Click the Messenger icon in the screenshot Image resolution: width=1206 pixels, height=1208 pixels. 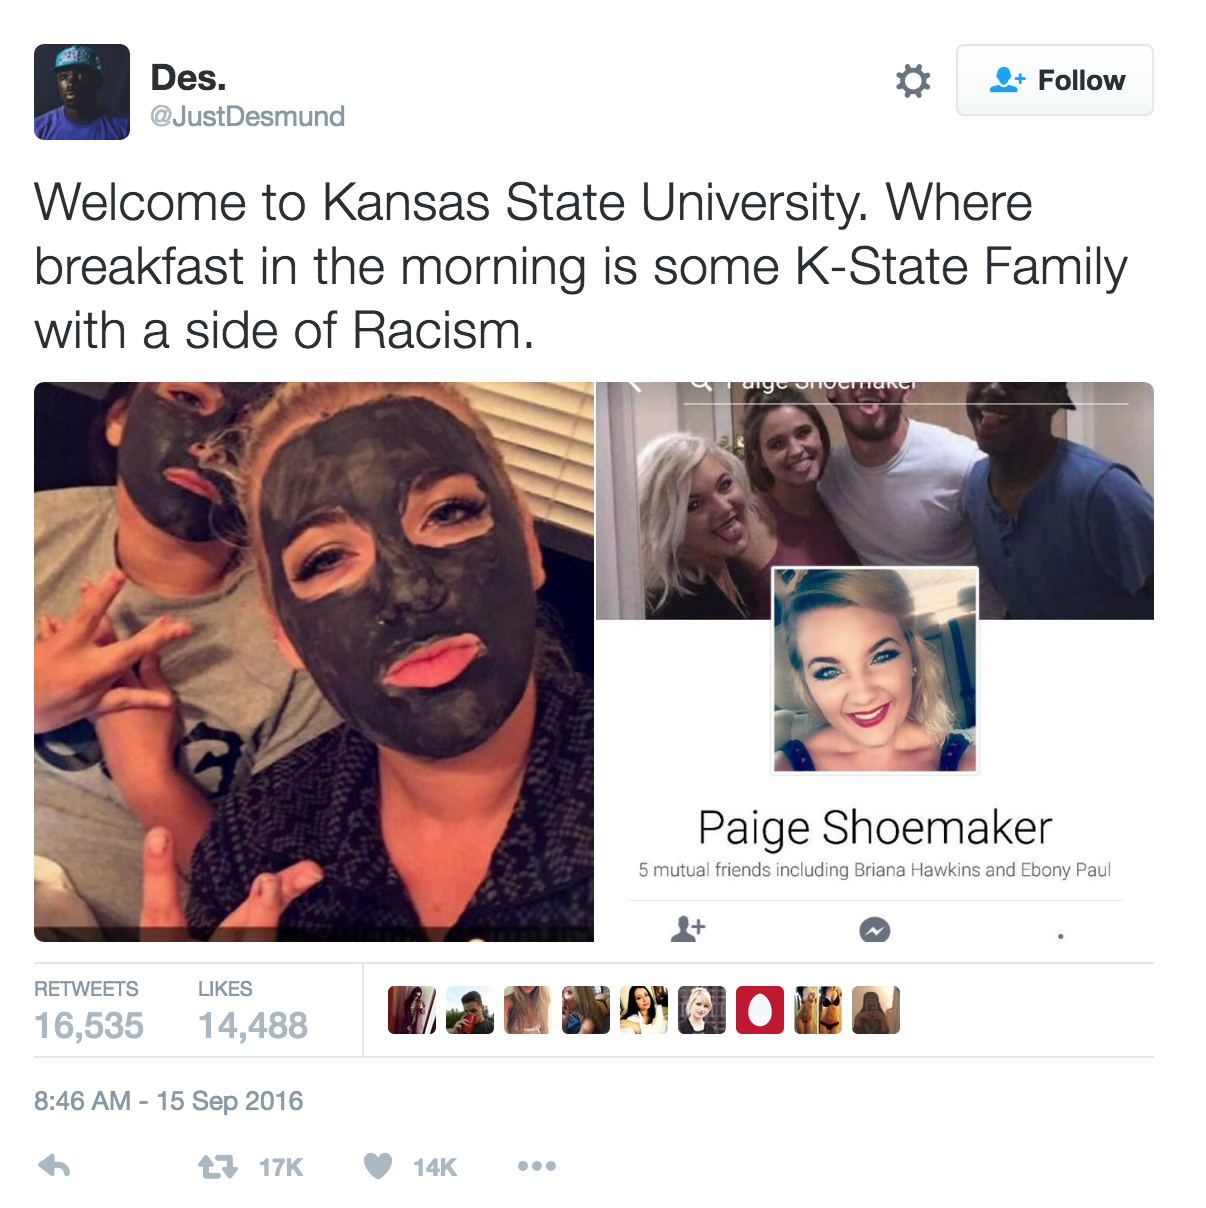tap(875, 930)
